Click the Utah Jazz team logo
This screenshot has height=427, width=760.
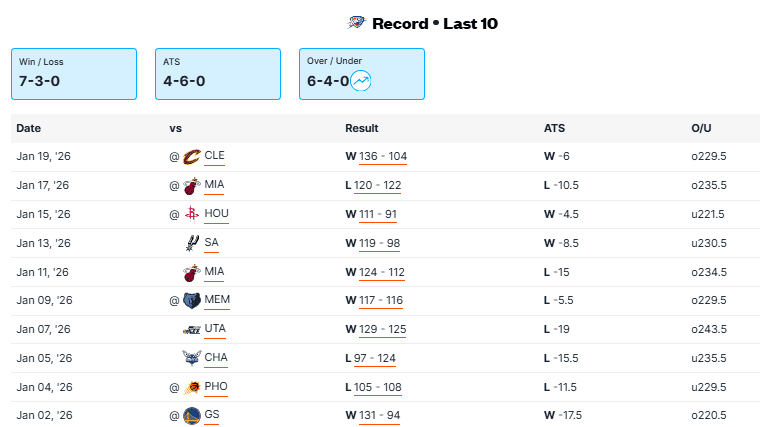[192, 329]
